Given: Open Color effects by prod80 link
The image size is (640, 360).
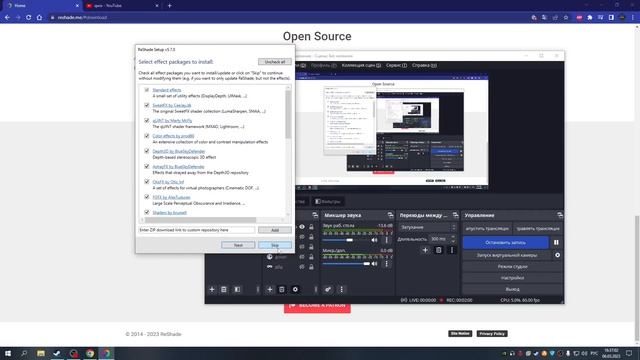Looking at the screenshot, I should tap(173, 136).
